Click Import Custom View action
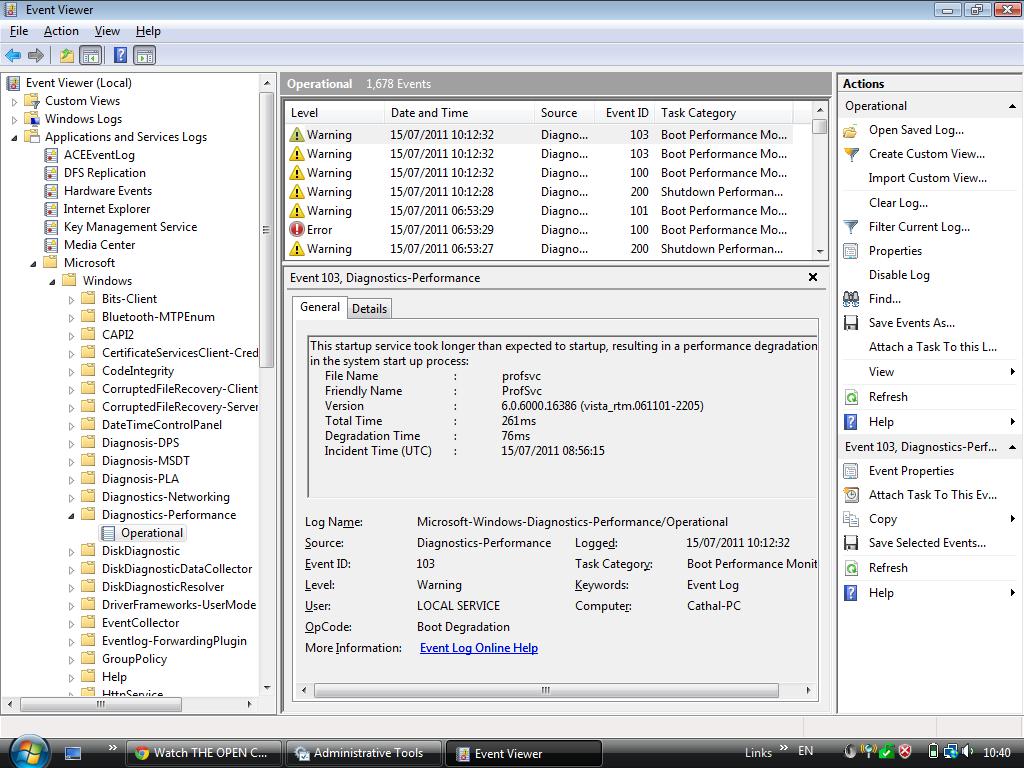 click(927, 178)
